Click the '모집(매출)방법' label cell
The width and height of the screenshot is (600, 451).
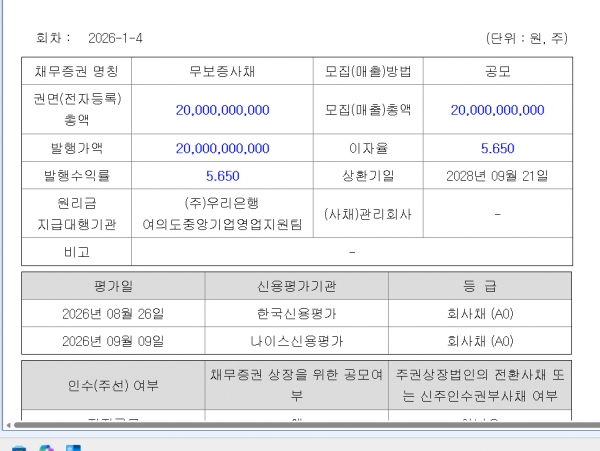click(368, 71)
